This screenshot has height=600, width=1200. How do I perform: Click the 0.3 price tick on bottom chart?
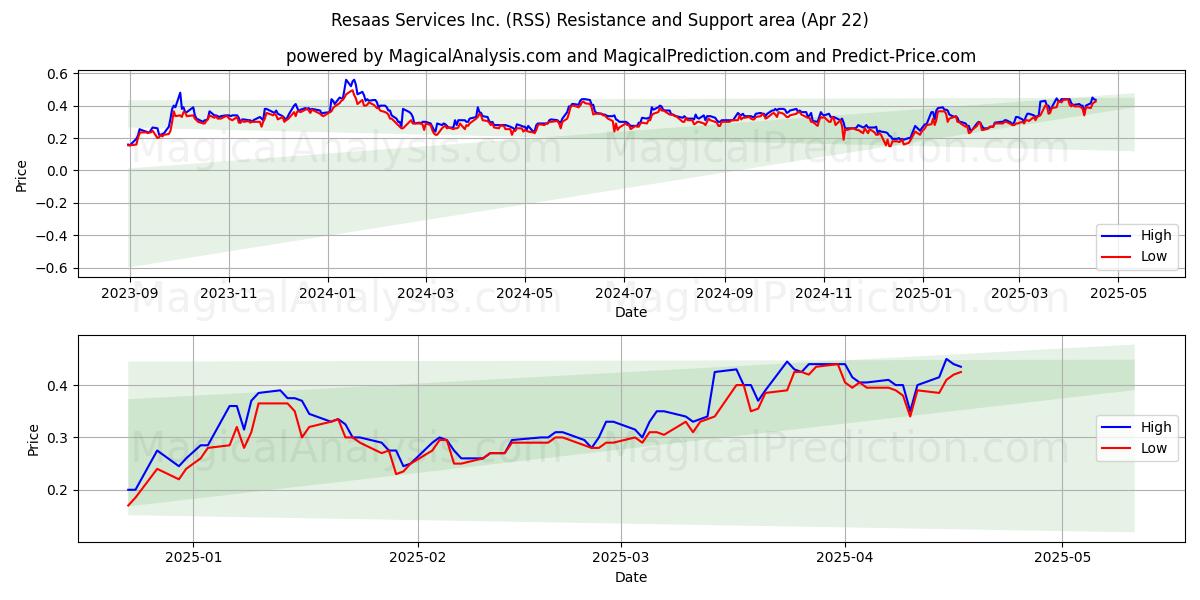[58, 438]
